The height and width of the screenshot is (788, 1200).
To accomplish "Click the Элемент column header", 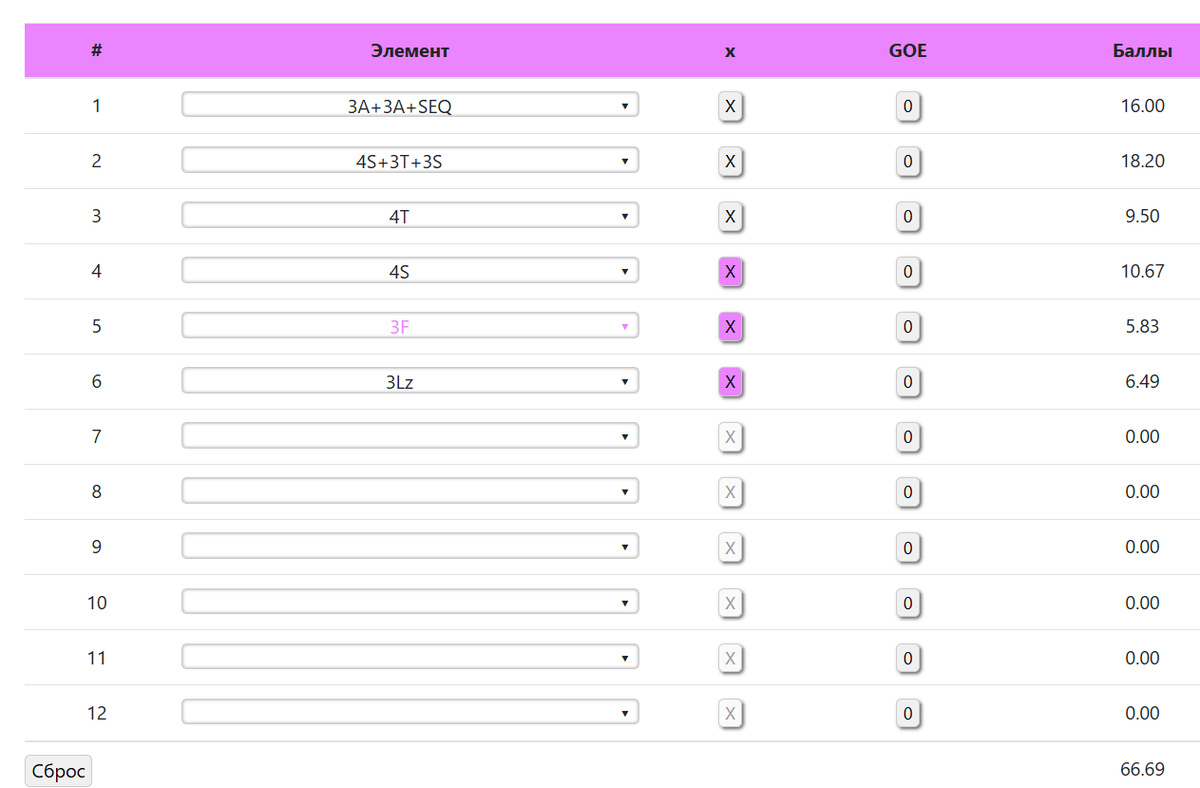I will pos(410,51).
